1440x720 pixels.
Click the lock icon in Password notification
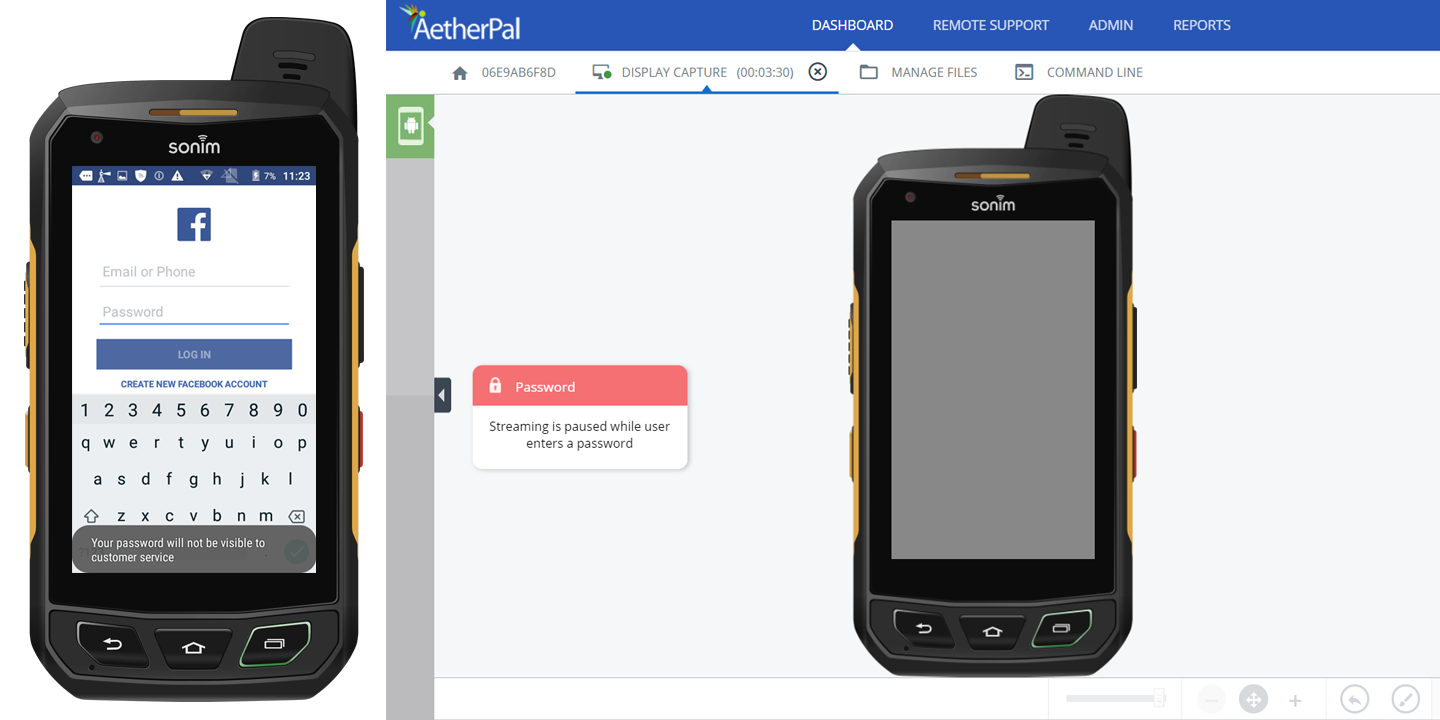tap(495, 385)
